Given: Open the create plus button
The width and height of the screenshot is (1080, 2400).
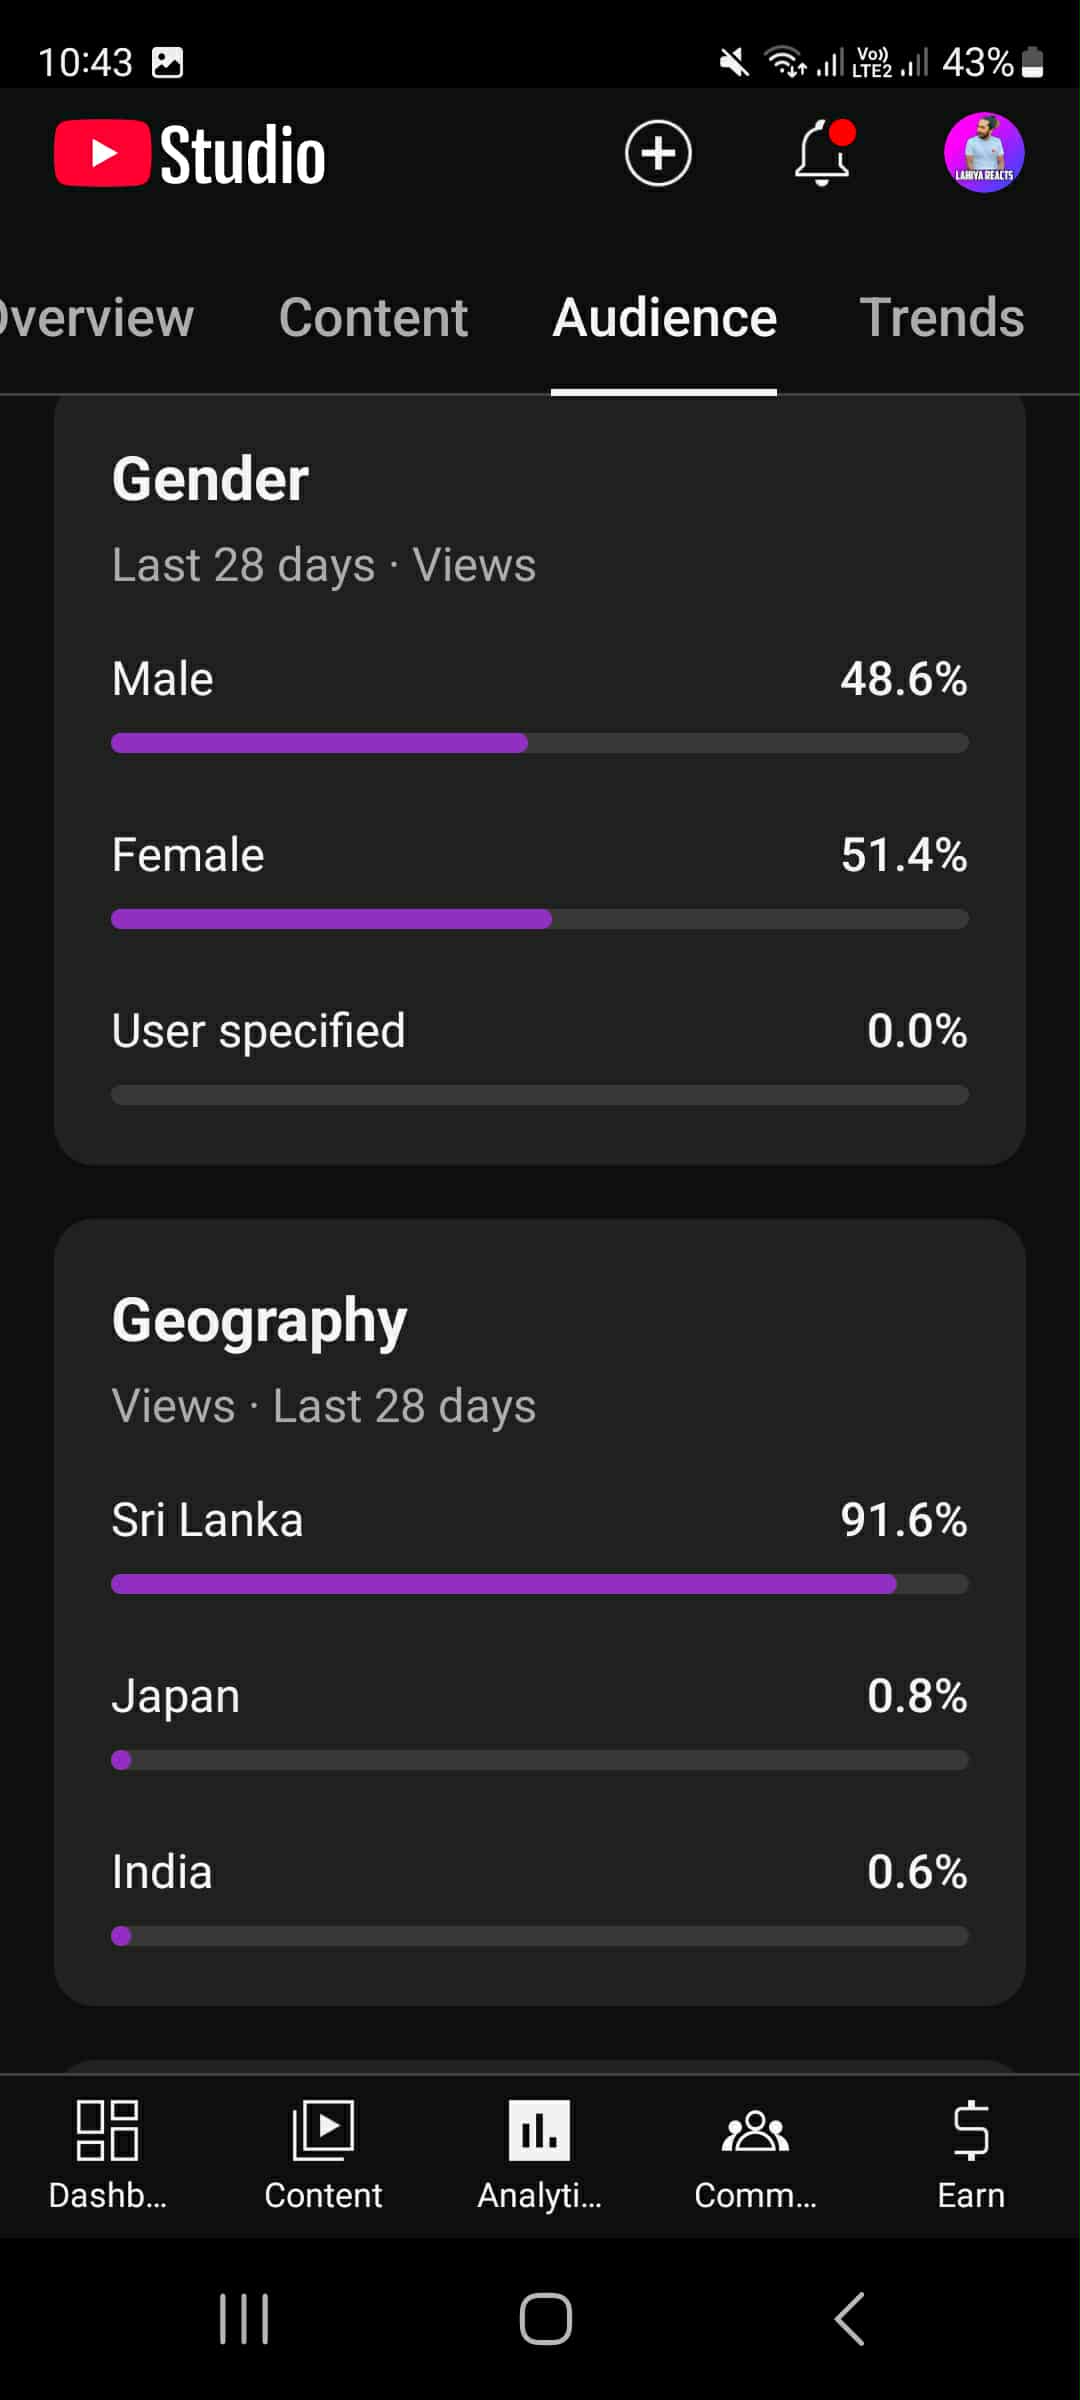Looking at the screenshot, I should pyautogui.click(x=658, y=153).
